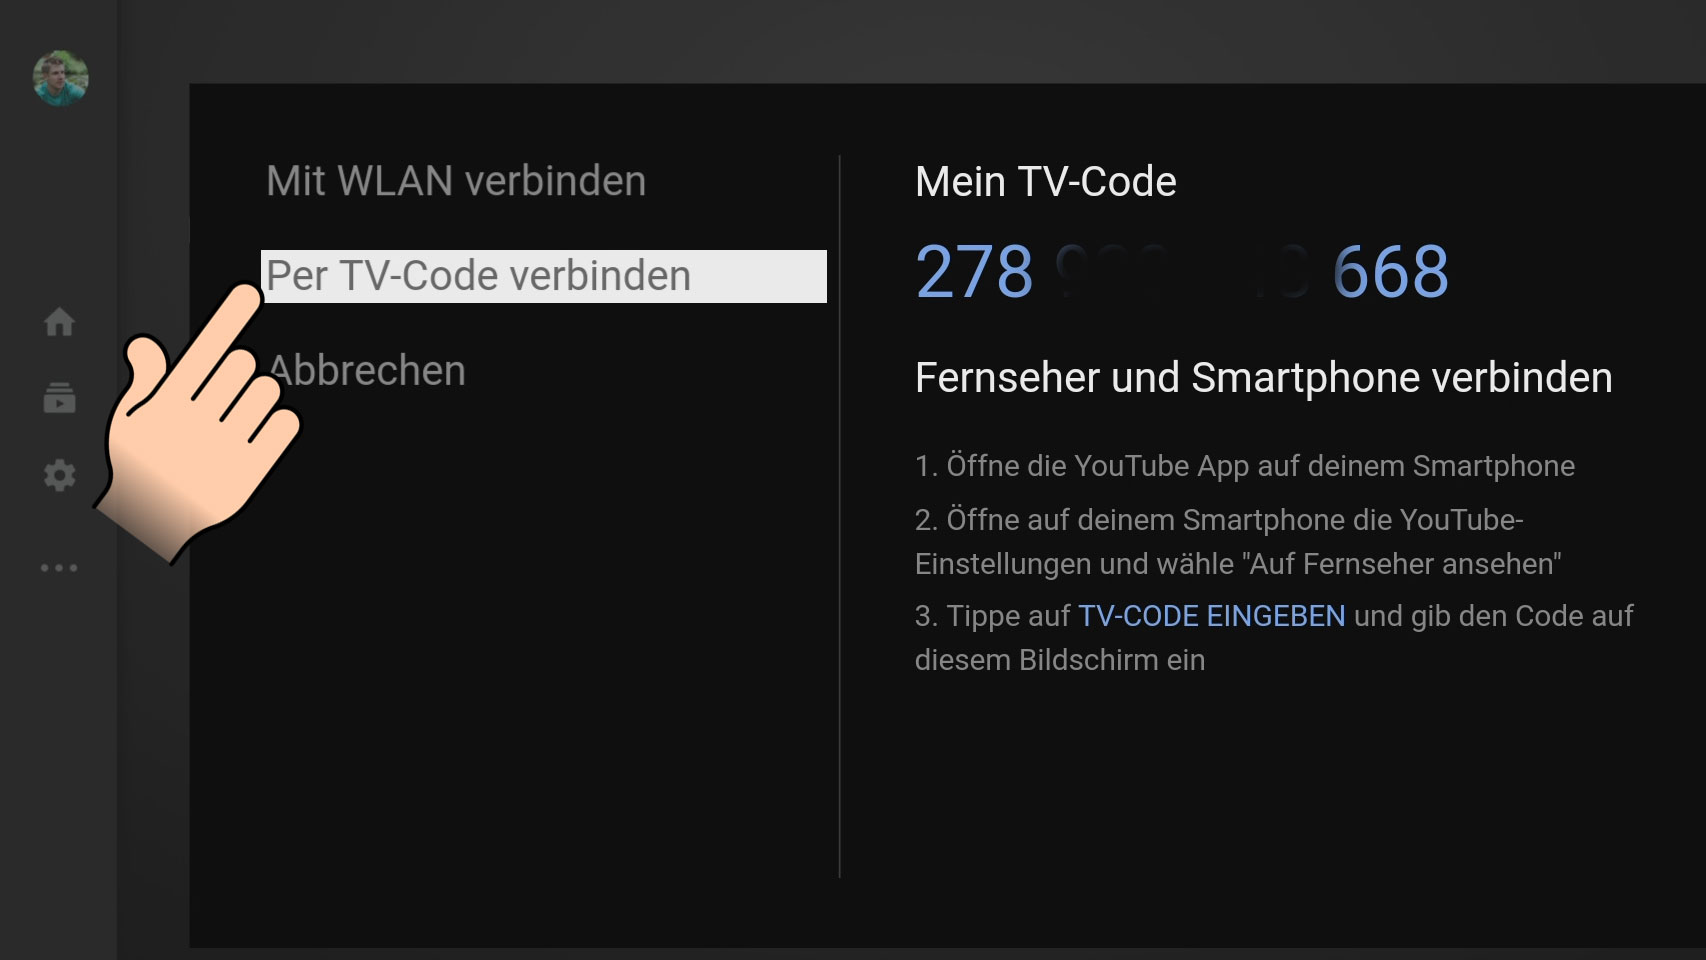The image size is (1706, 960).
Task: Open Settings with the gear icon
Action: click(x=59, y=475)
